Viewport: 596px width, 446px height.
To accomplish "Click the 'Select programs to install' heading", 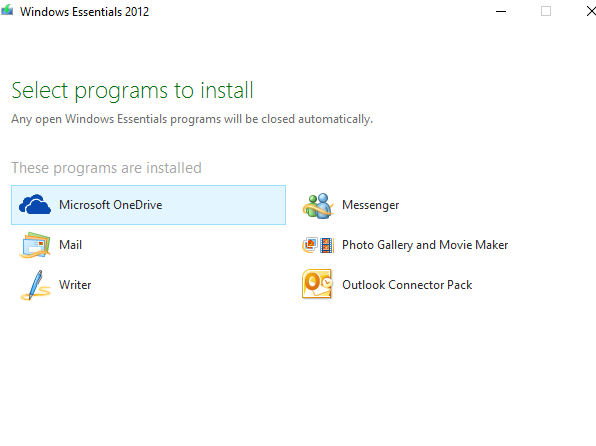I will [132, 90].
